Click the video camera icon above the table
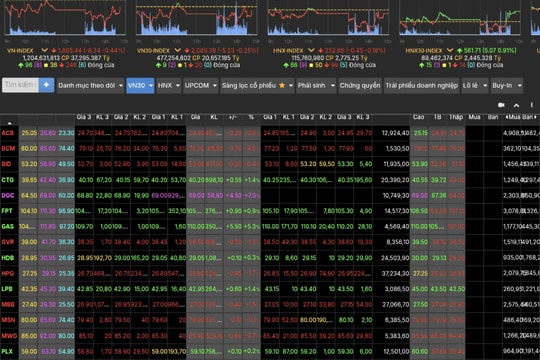The height and width of the screenshot is (360, 540). [x=501, y=105]
